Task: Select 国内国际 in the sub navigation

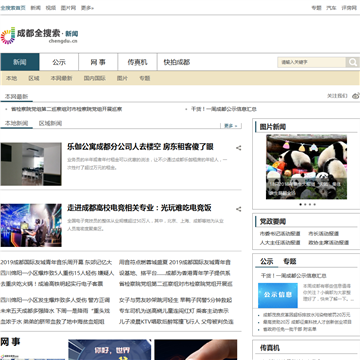Action: [95, 78]
